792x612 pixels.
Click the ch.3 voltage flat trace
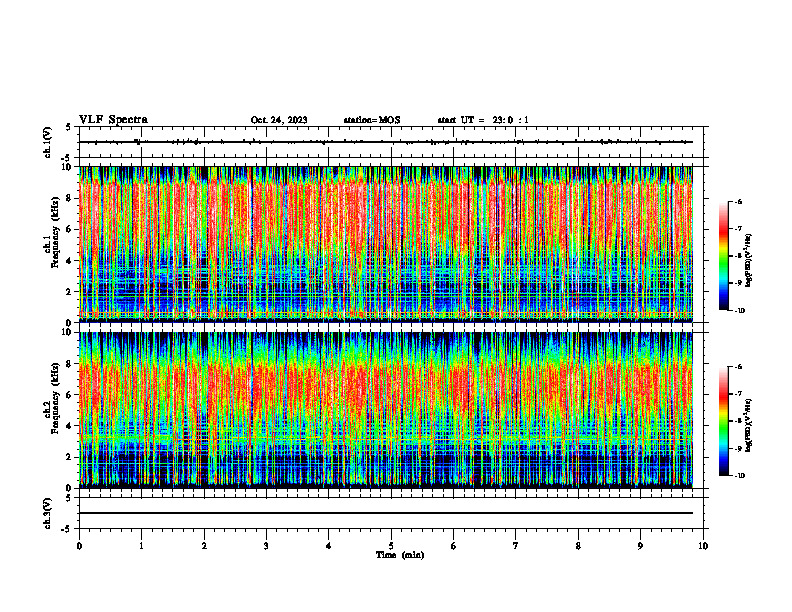(386, 513)
